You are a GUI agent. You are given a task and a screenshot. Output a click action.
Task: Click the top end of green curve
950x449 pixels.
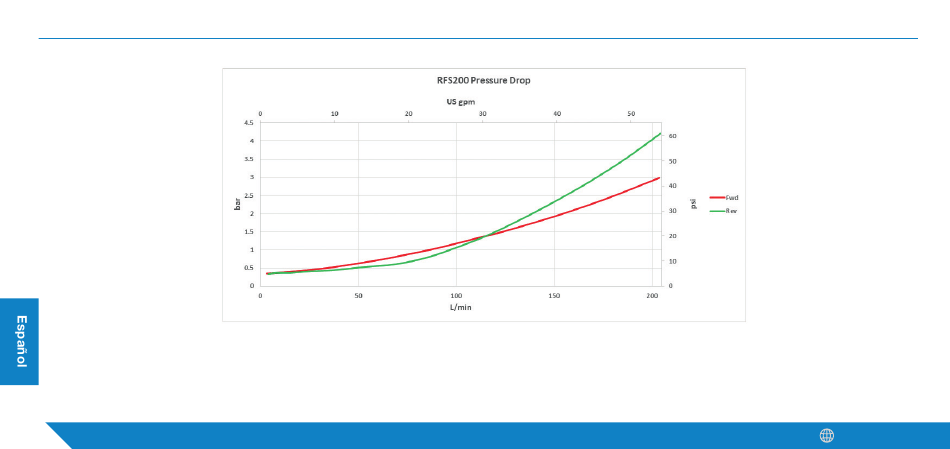tap(659, 133)
